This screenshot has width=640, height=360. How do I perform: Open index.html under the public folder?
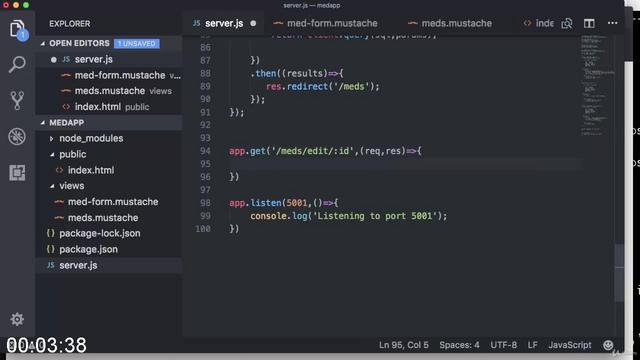tap(109, 170)
